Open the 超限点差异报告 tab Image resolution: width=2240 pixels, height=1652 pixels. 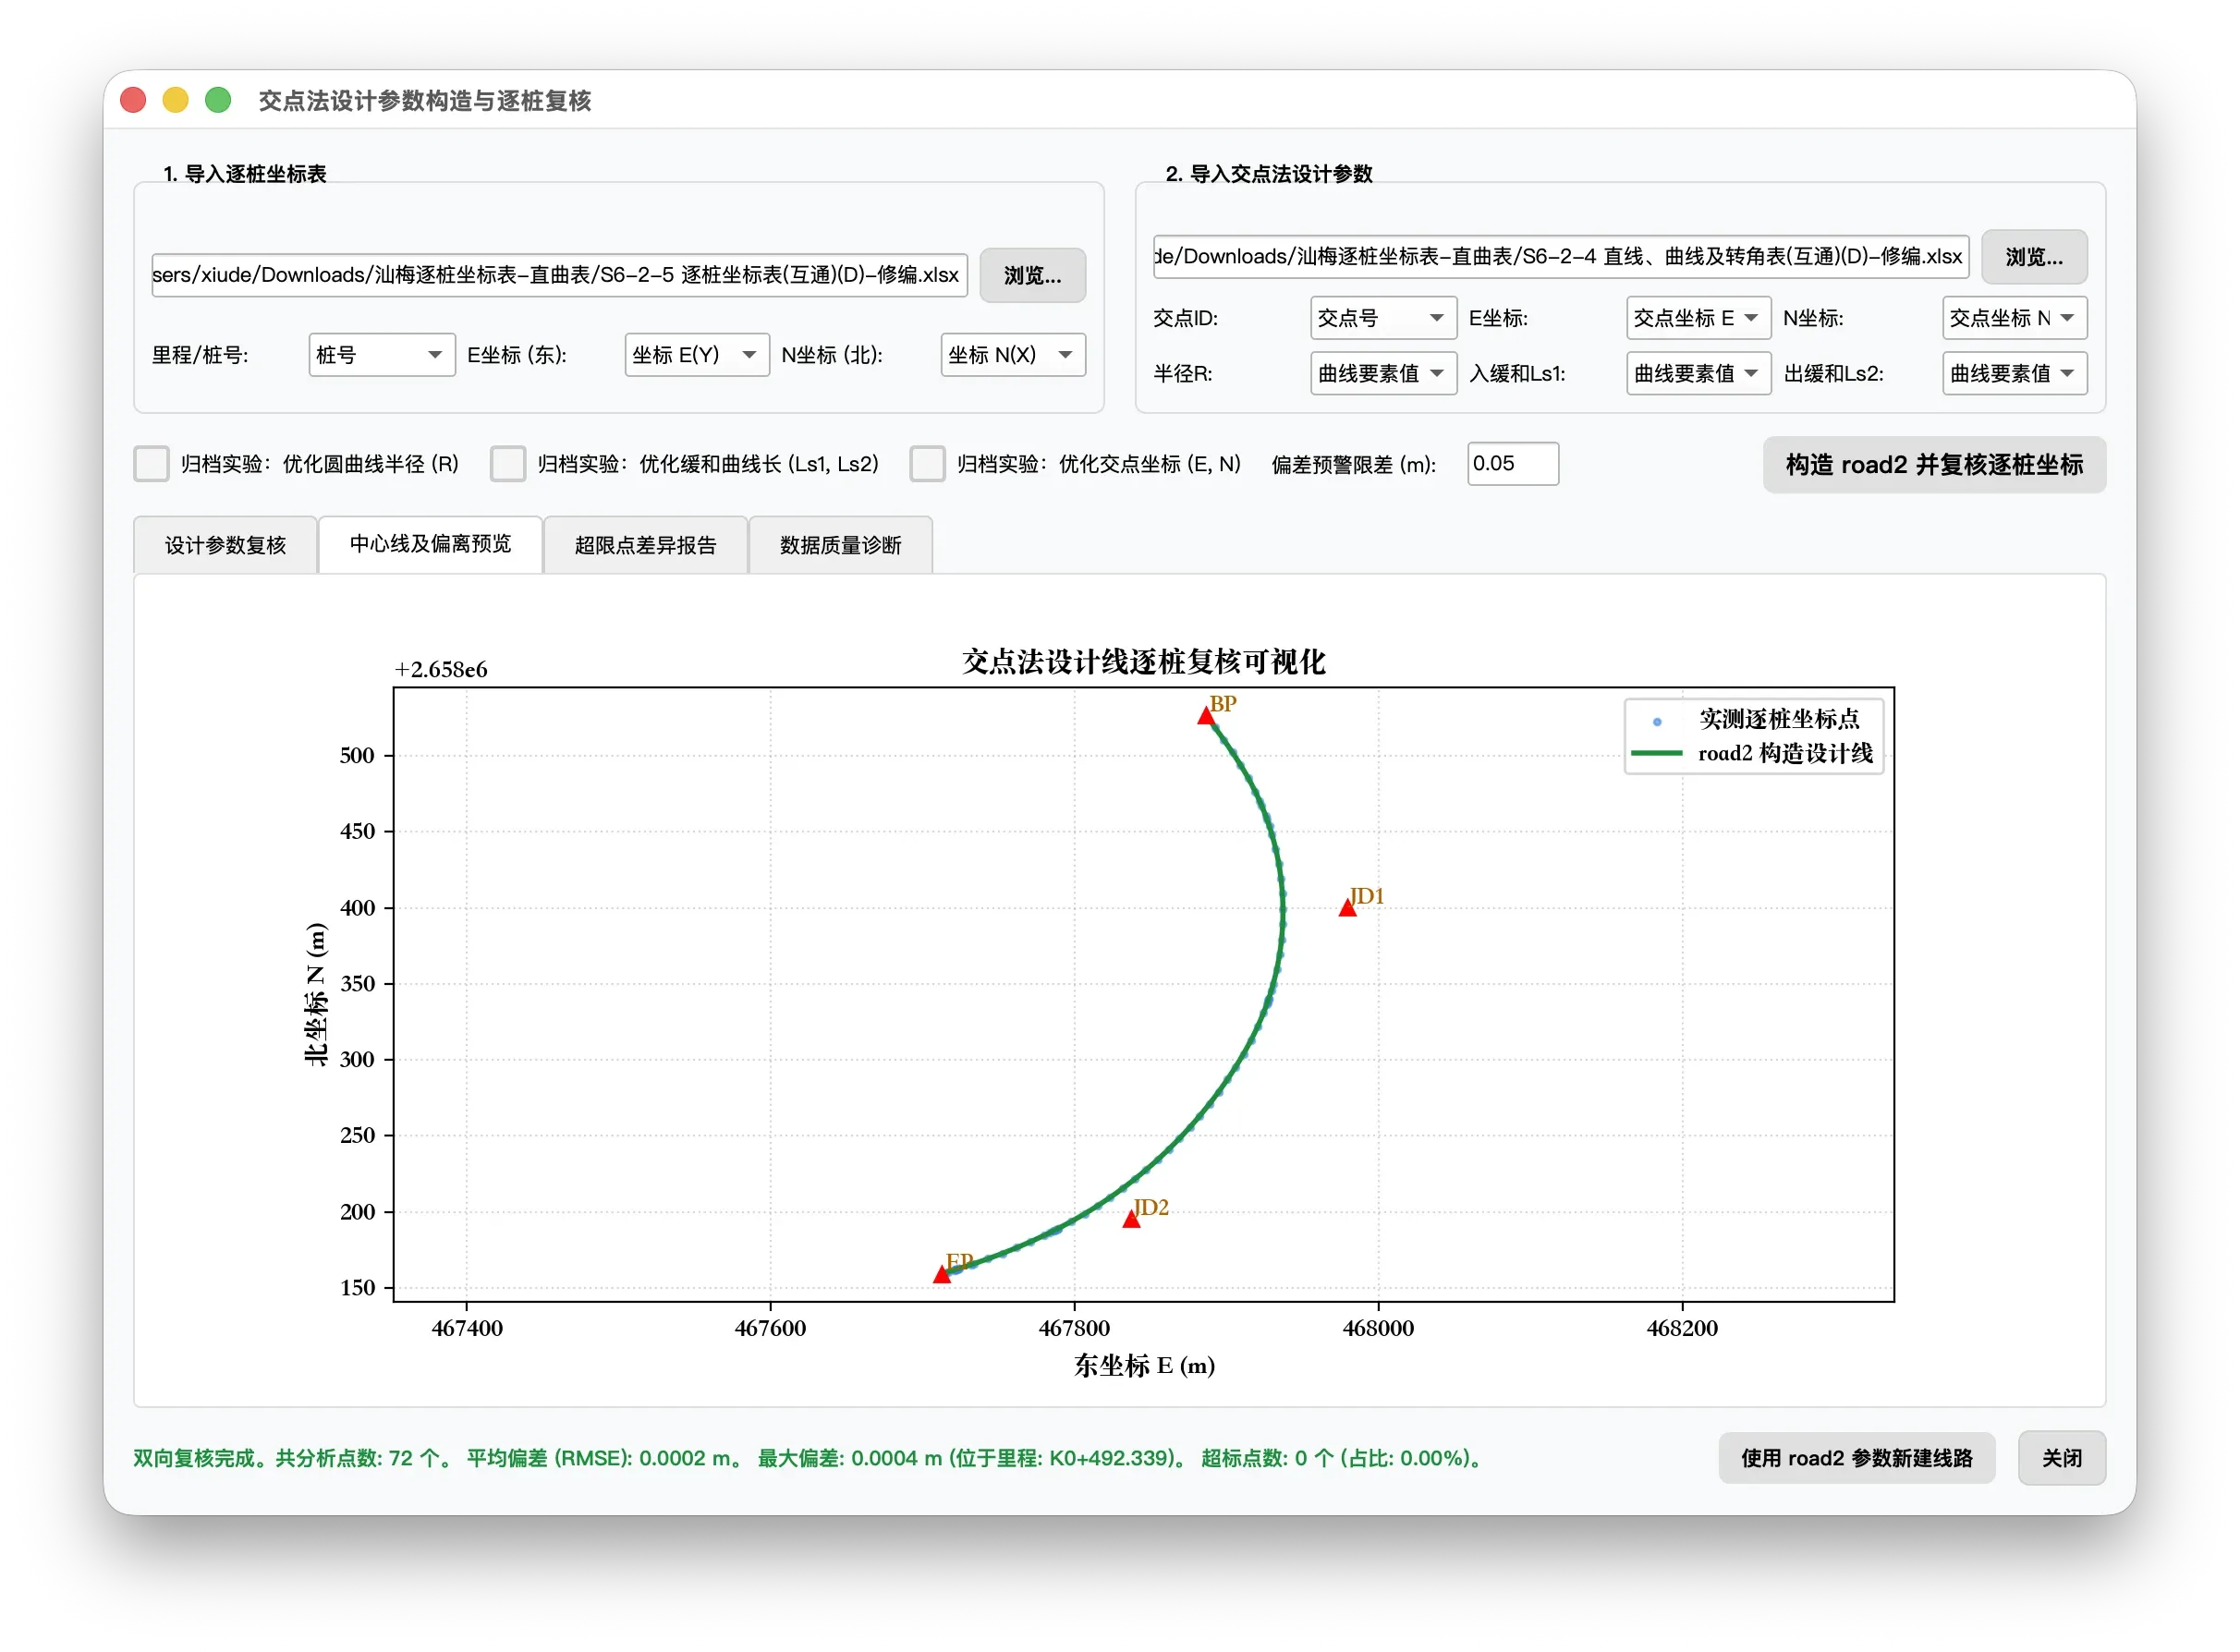(646, 545)
